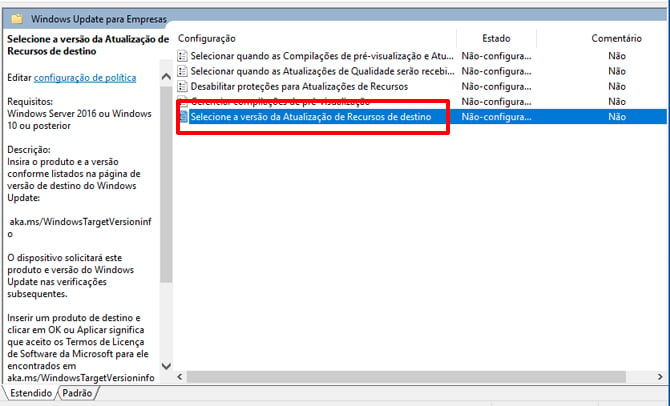Click policy icon beside Selecionar quando as Compilações
The width and height of the screenshot is (670, 406).
(182, 56)
